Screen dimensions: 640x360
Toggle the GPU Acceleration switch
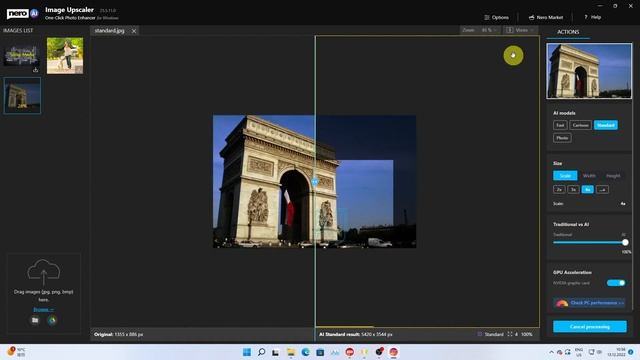point(616,283)
